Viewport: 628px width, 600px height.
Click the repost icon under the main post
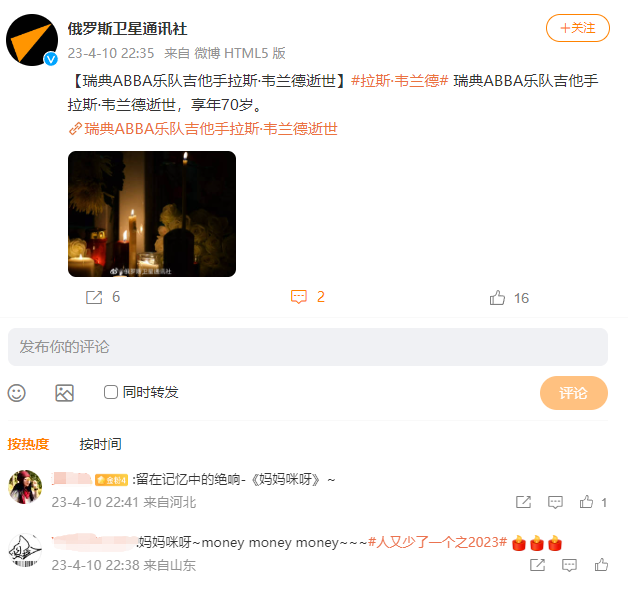(94, 297)
